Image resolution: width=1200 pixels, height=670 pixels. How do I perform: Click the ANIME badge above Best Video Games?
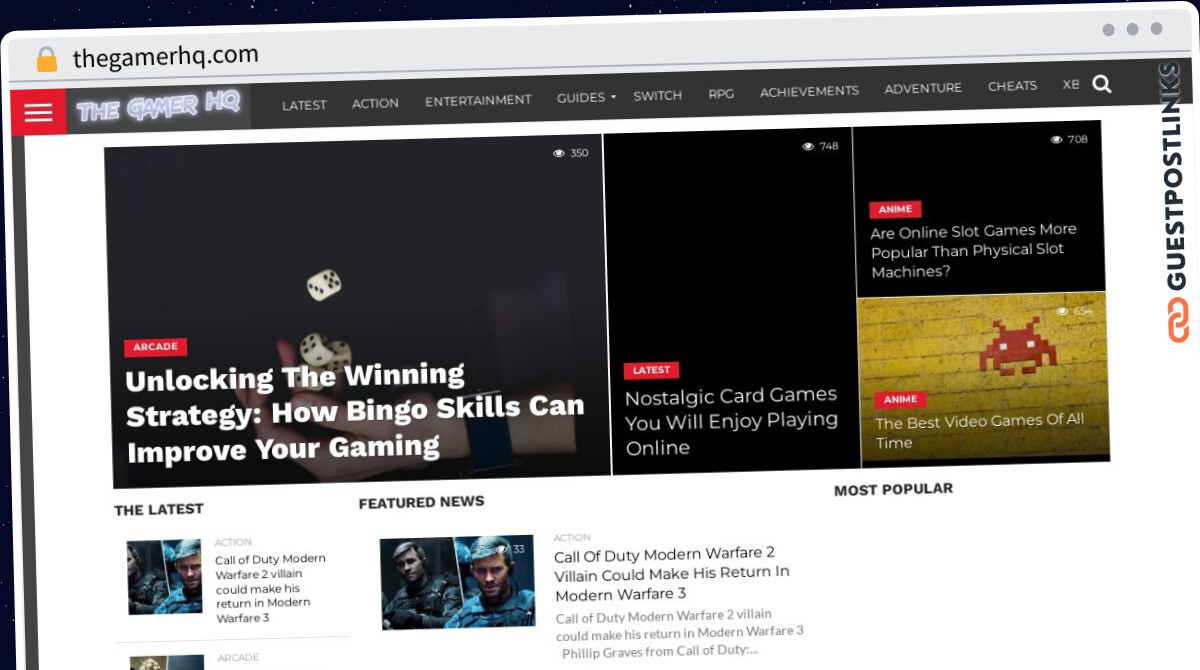click(x=900, y=399)
